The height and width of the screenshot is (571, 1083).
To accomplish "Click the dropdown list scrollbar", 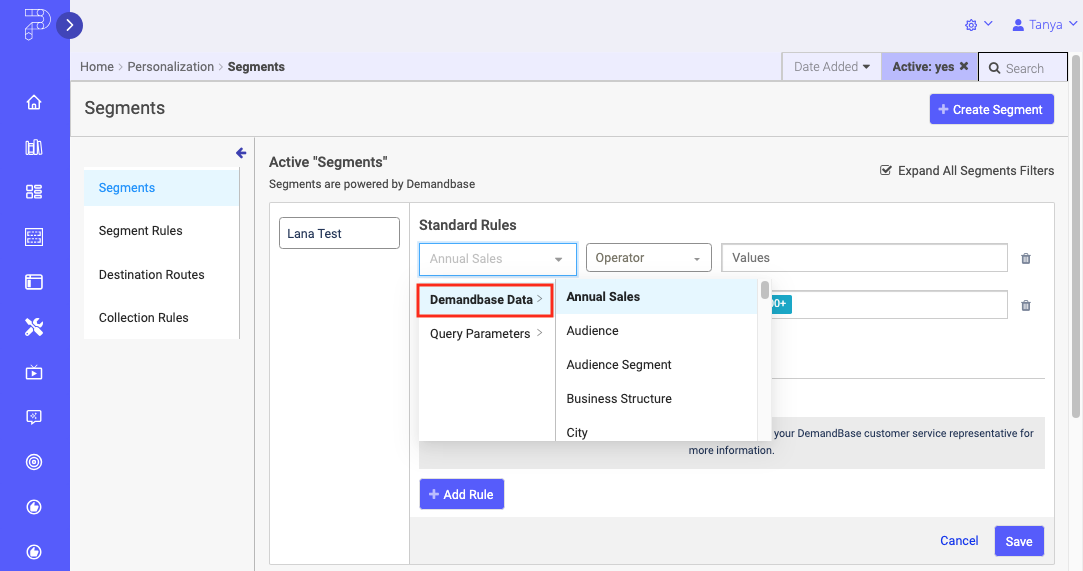I will point(765,291).
